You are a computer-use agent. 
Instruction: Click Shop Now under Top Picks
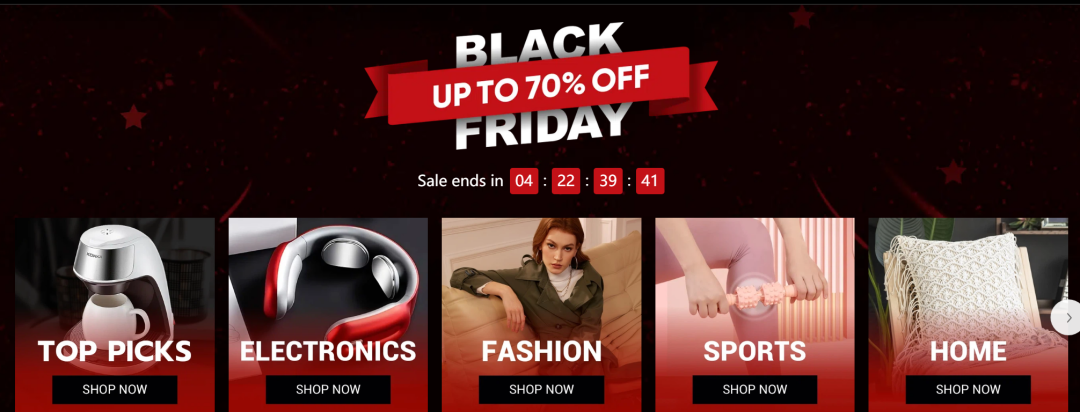tap(114, 389)
